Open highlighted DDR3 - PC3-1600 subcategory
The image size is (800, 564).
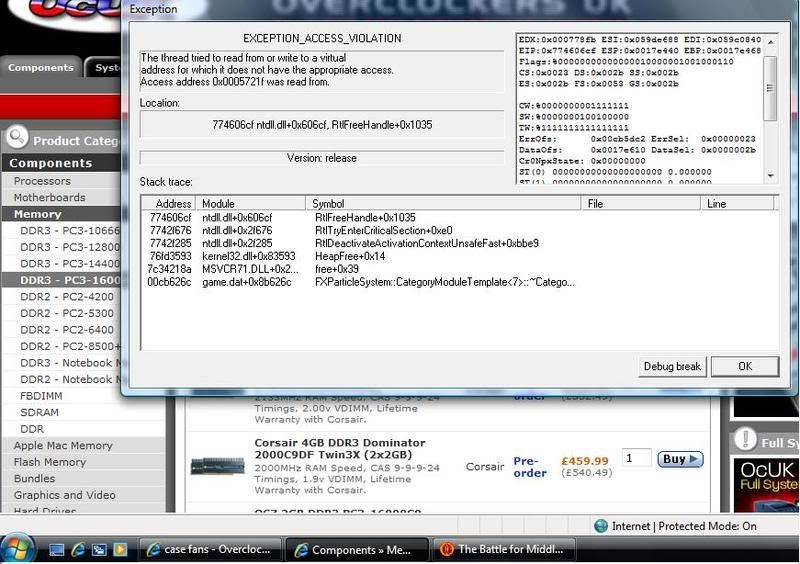[x=70, y=280]
